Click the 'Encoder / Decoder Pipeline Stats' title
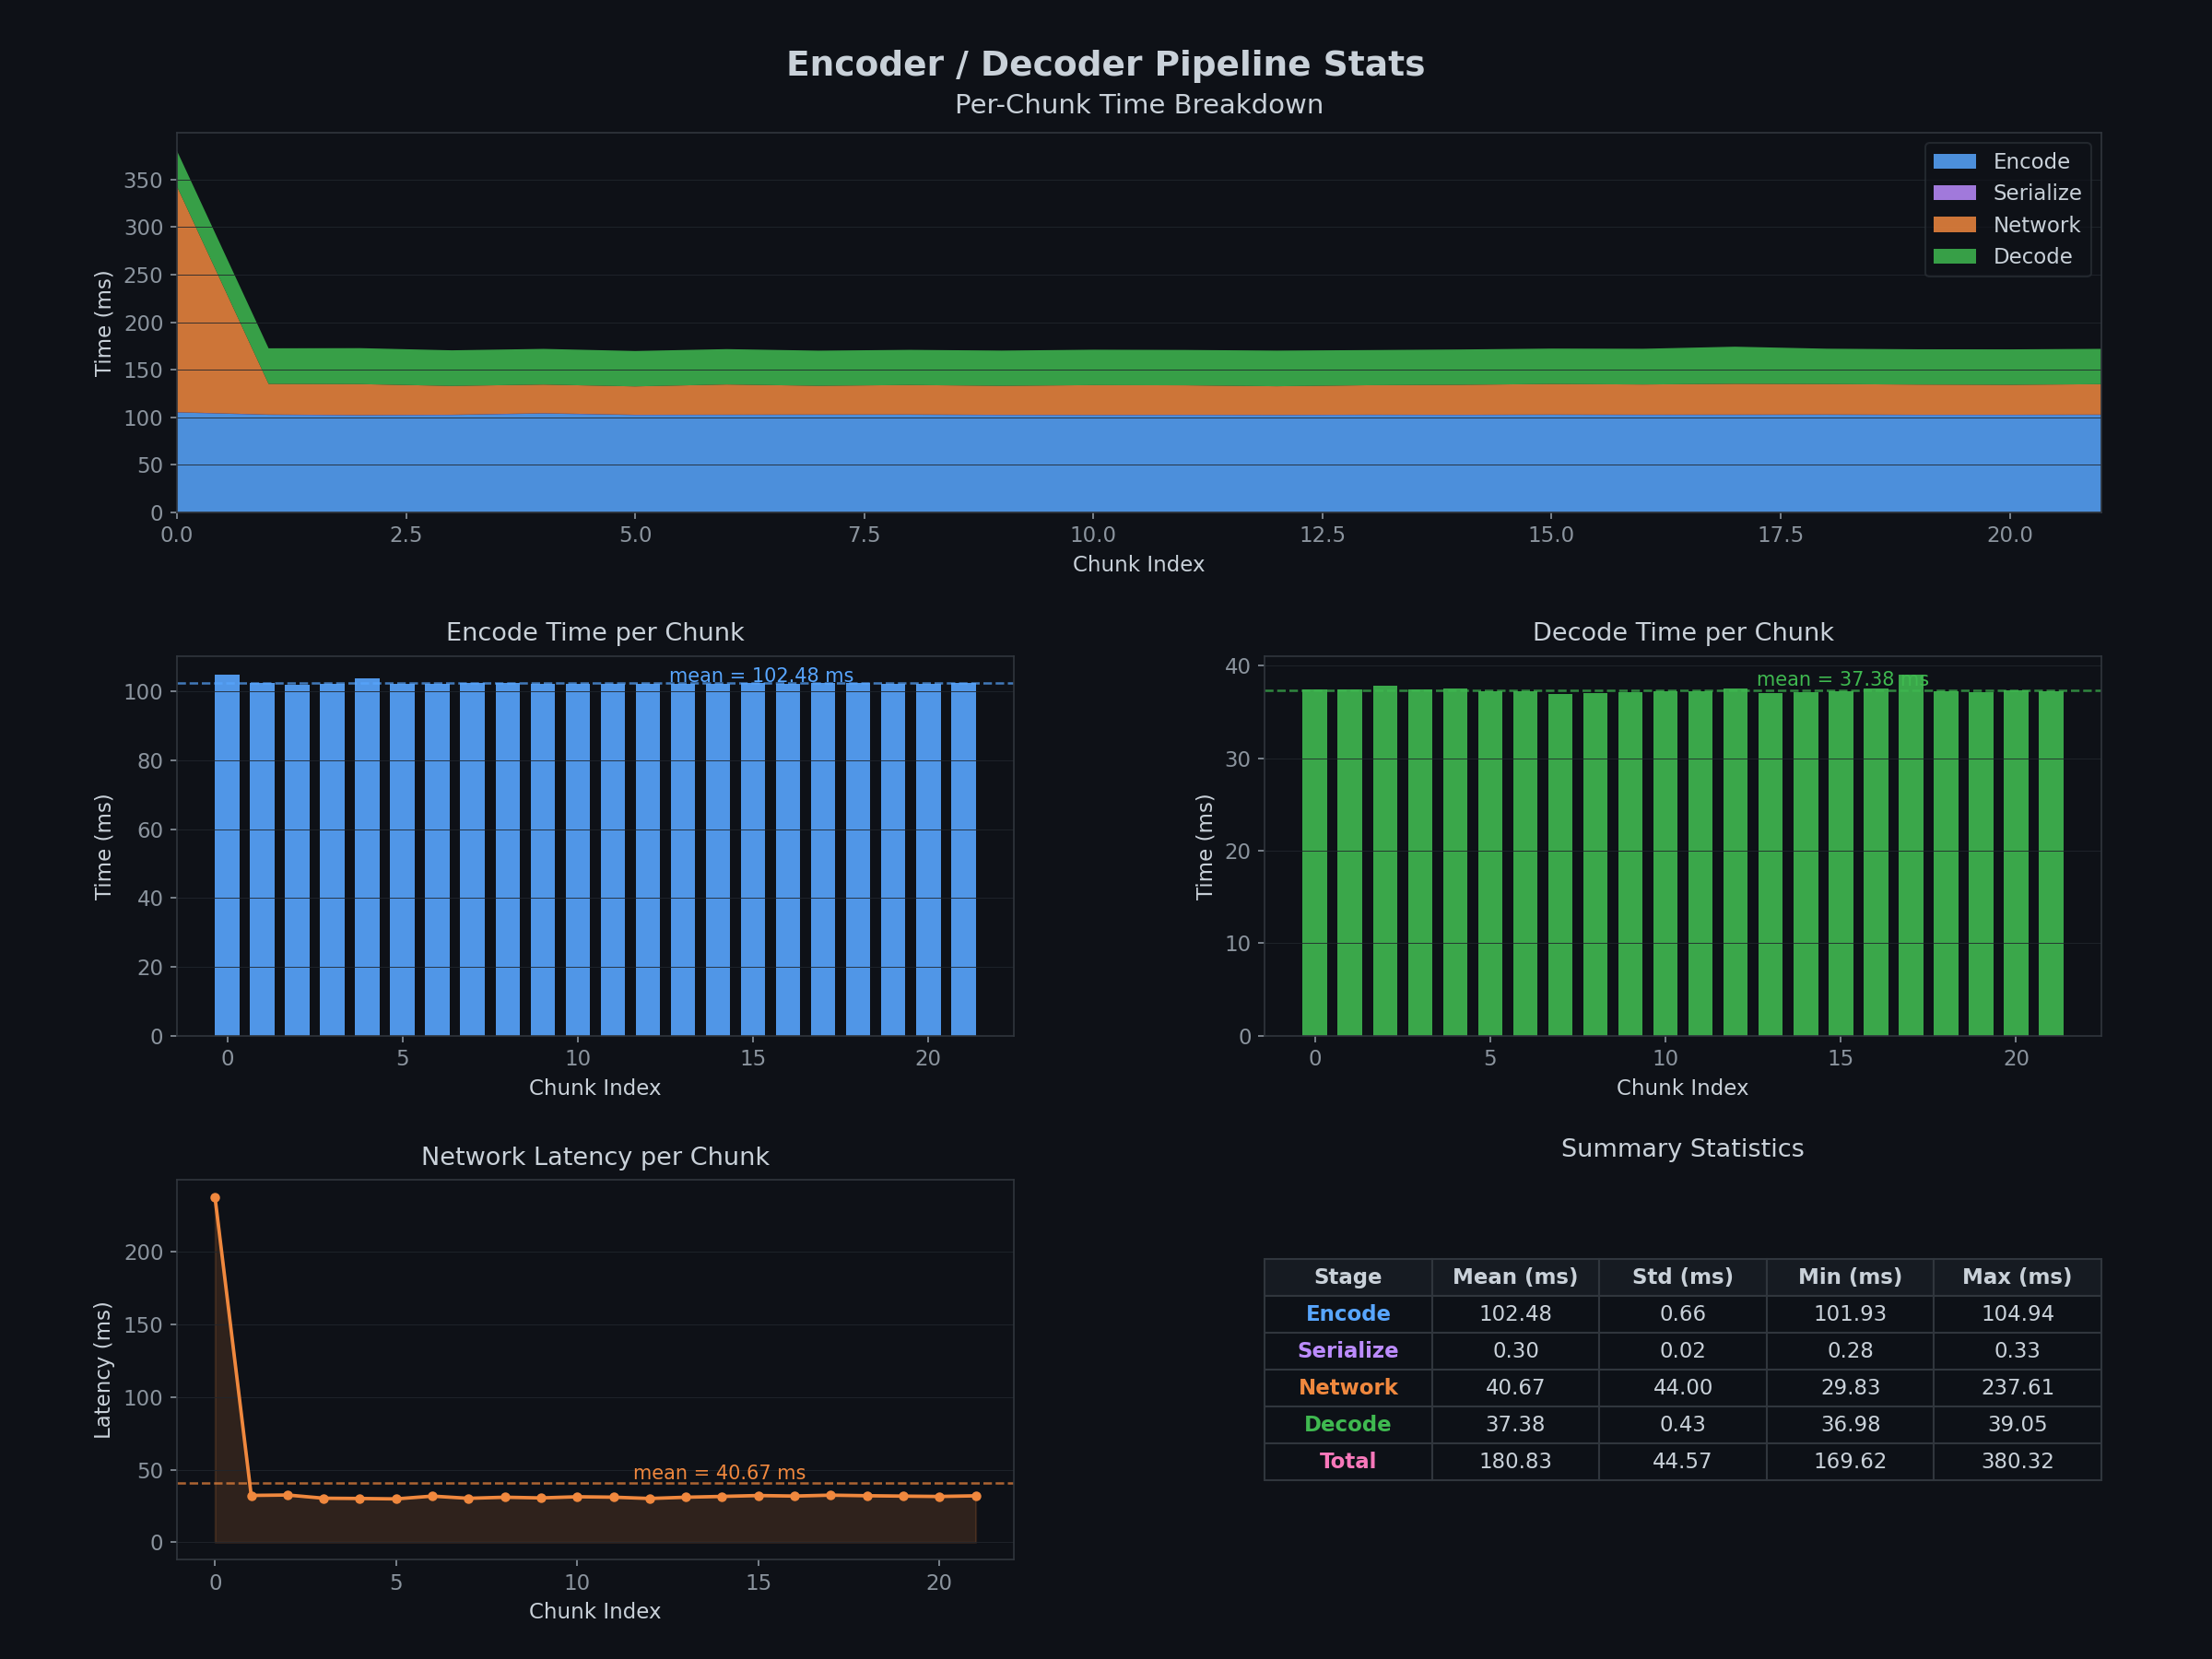 (1105, 64)
